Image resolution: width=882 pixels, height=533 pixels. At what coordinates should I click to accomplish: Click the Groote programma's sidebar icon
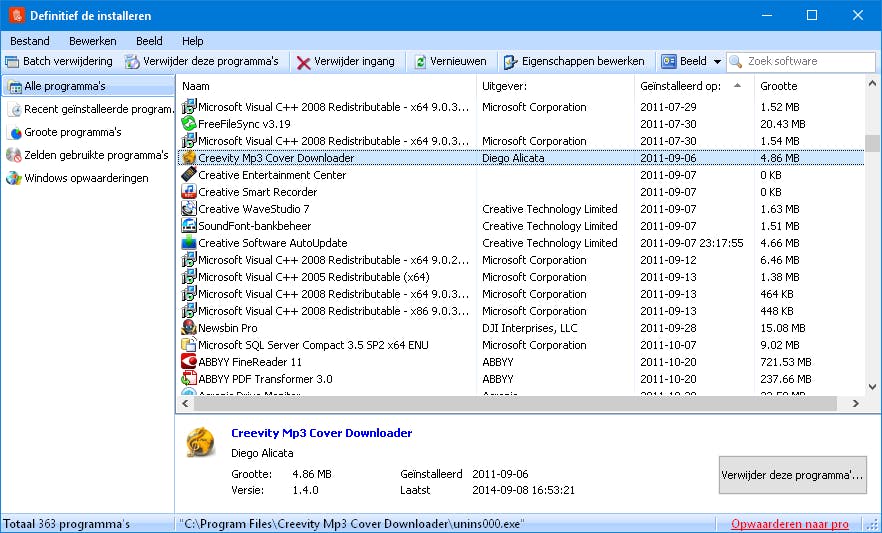(x=15, y=133)
